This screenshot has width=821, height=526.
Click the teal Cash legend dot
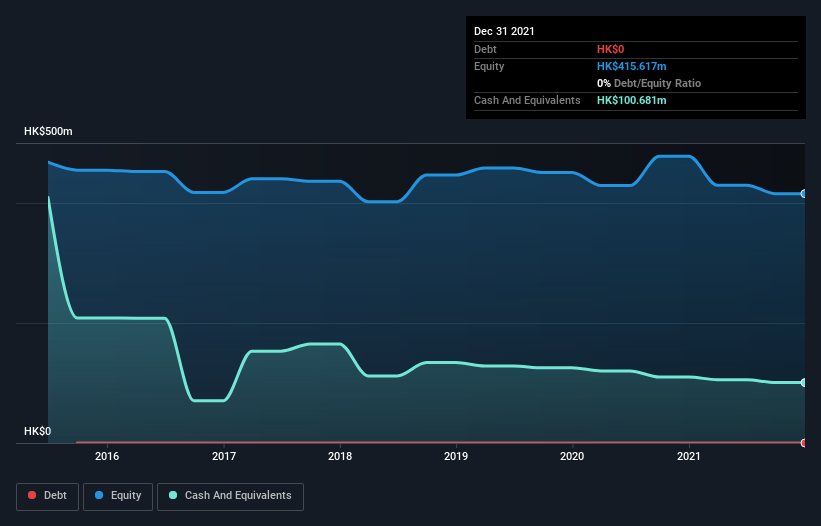(x=173, y=495)
